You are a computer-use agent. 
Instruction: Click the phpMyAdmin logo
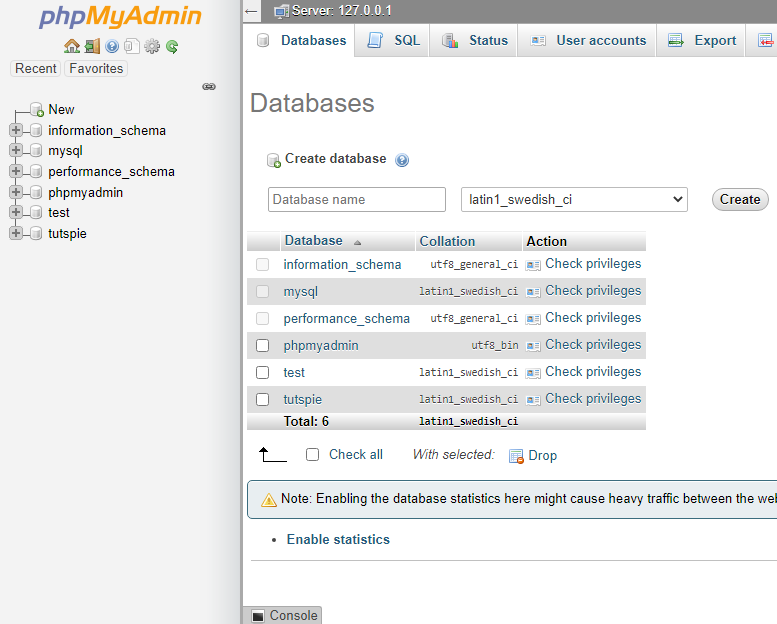(x=120, y=16)
